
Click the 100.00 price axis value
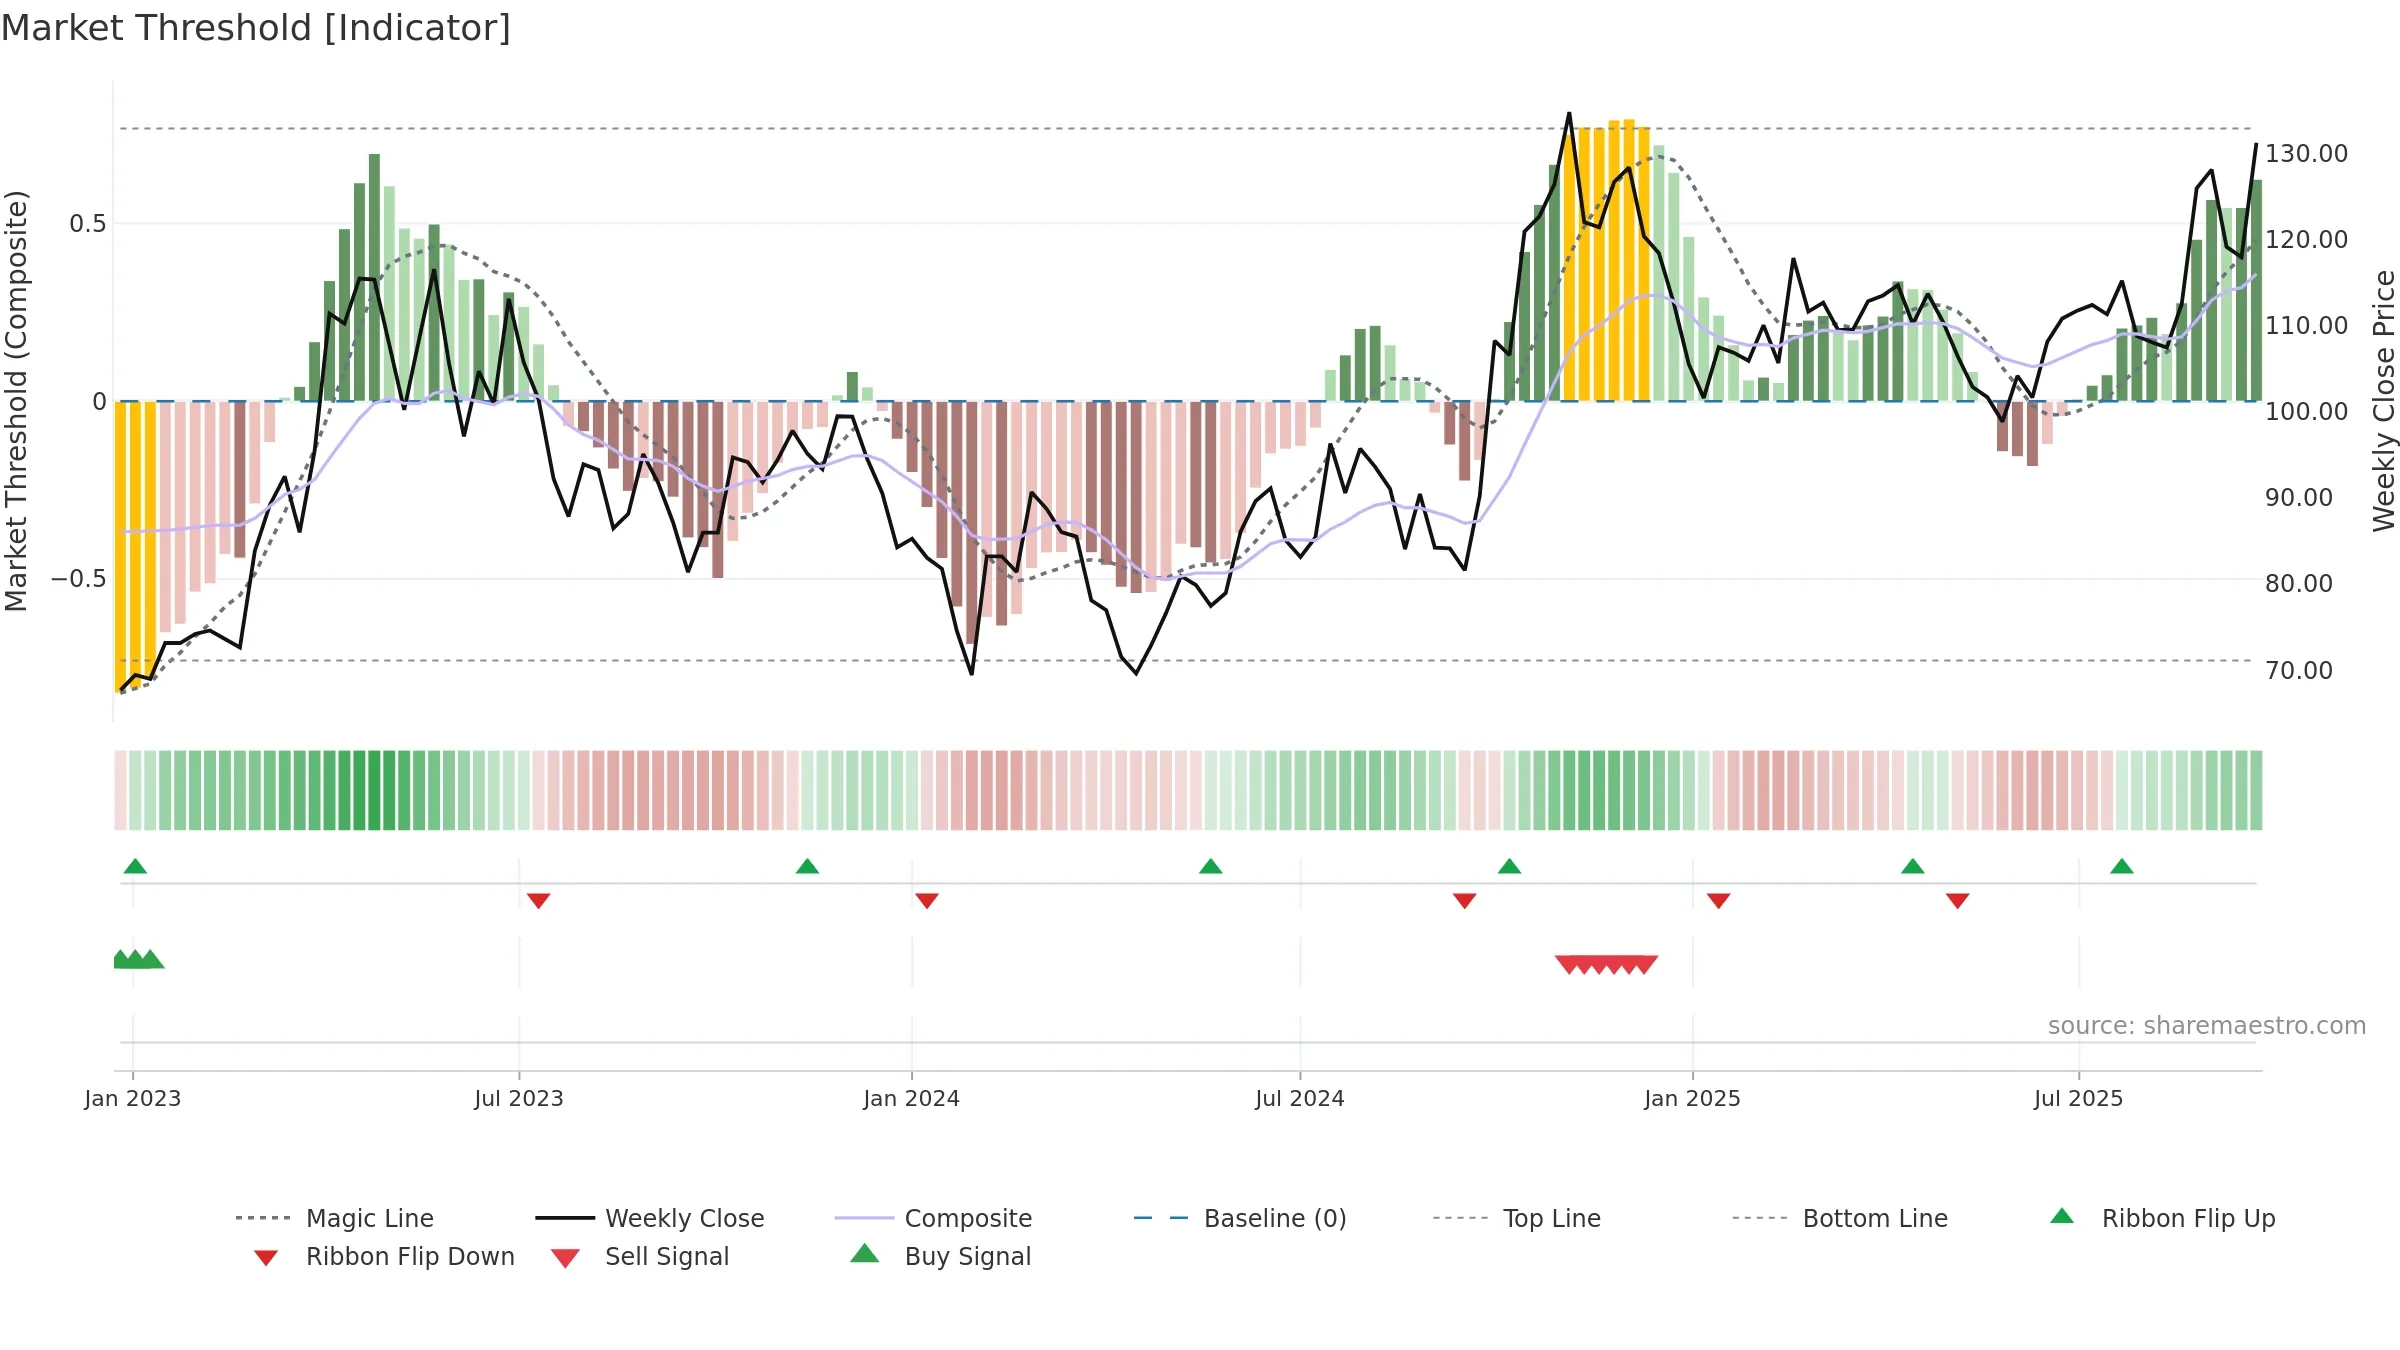[x=2307, y=412]
